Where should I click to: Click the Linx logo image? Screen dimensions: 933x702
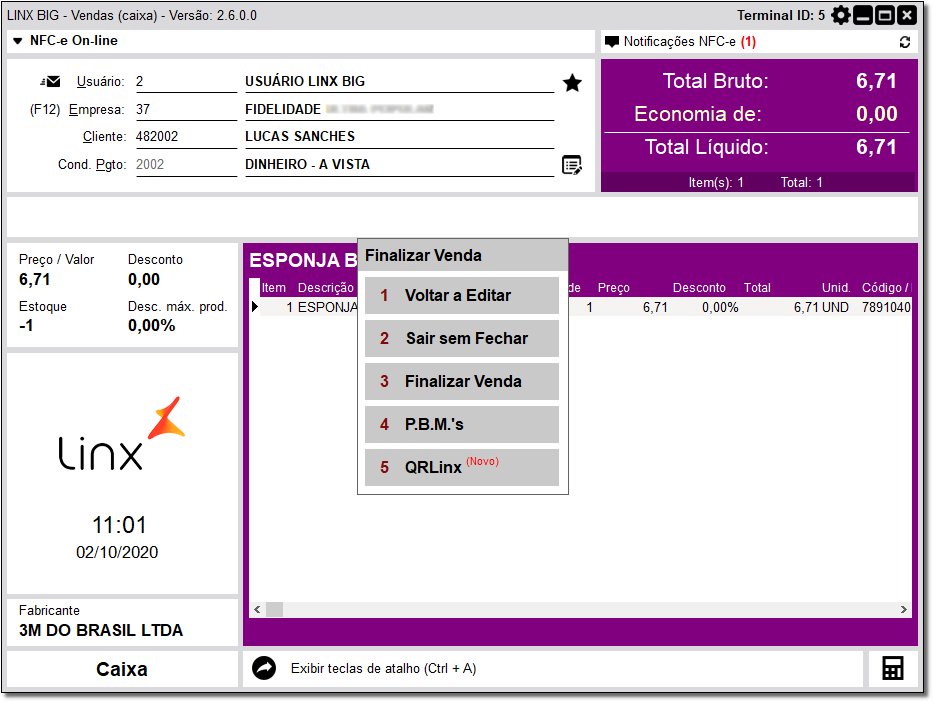click(121, 434)
